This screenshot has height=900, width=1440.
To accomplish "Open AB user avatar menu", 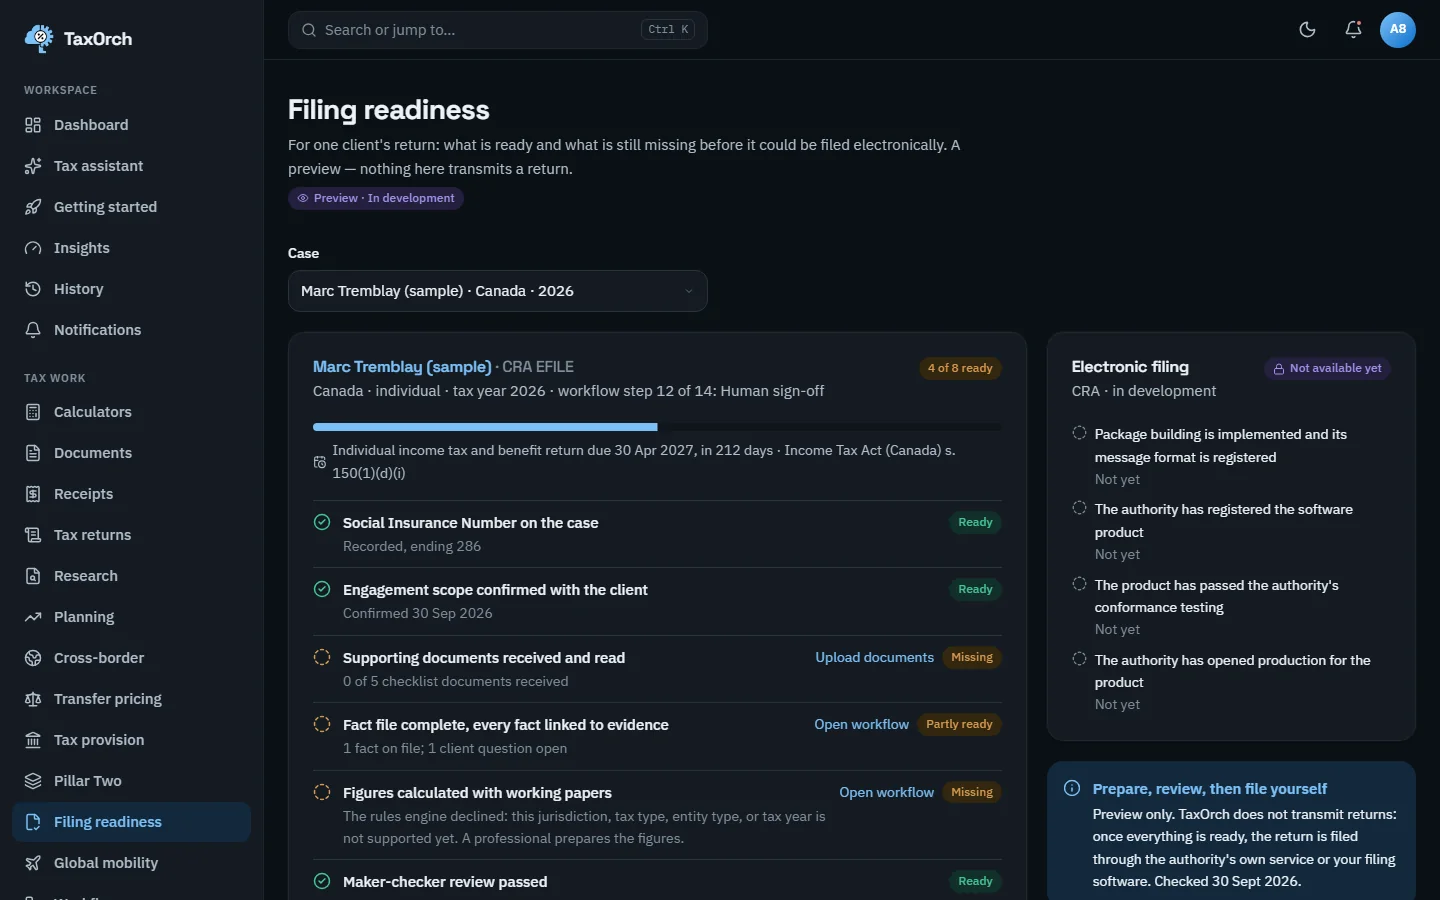I will click(1398, 29).
